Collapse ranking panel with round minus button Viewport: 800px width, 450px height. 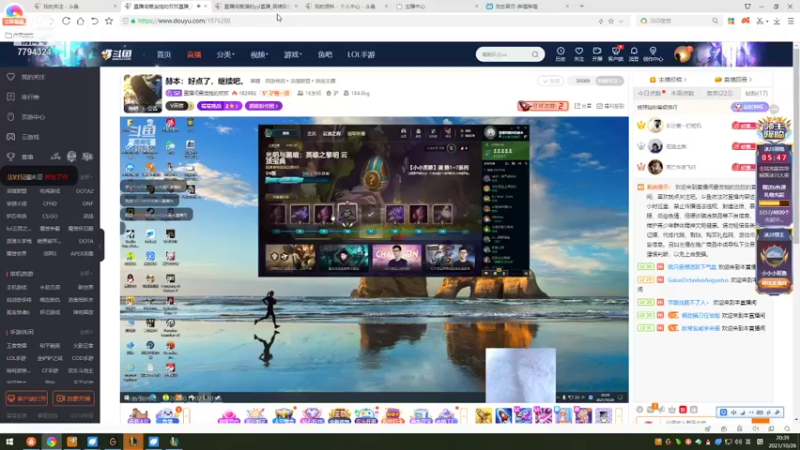tap(774, 109)
